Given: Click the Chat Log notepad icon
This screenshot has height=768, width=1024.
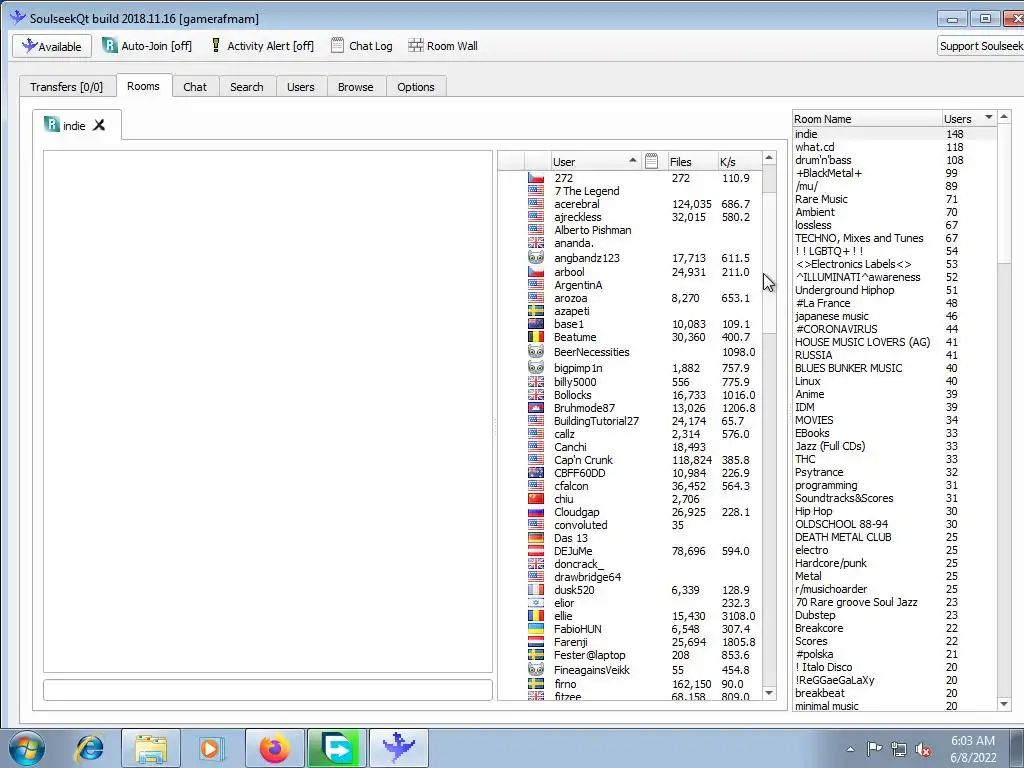Looking at the screenshot, I should point(337,46).
